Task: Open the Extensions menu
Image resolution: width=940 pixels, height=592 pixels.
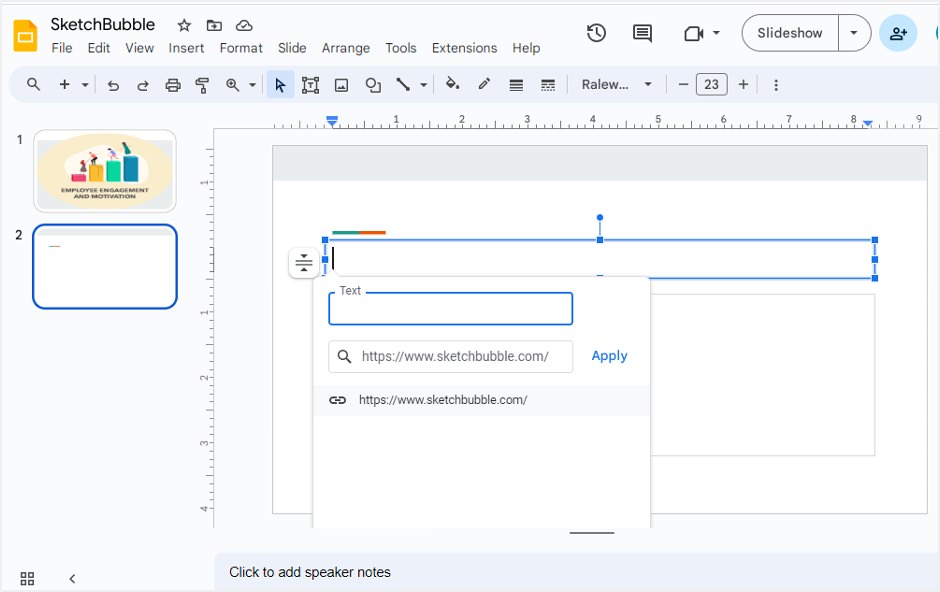Action: (x=464, y=48)
